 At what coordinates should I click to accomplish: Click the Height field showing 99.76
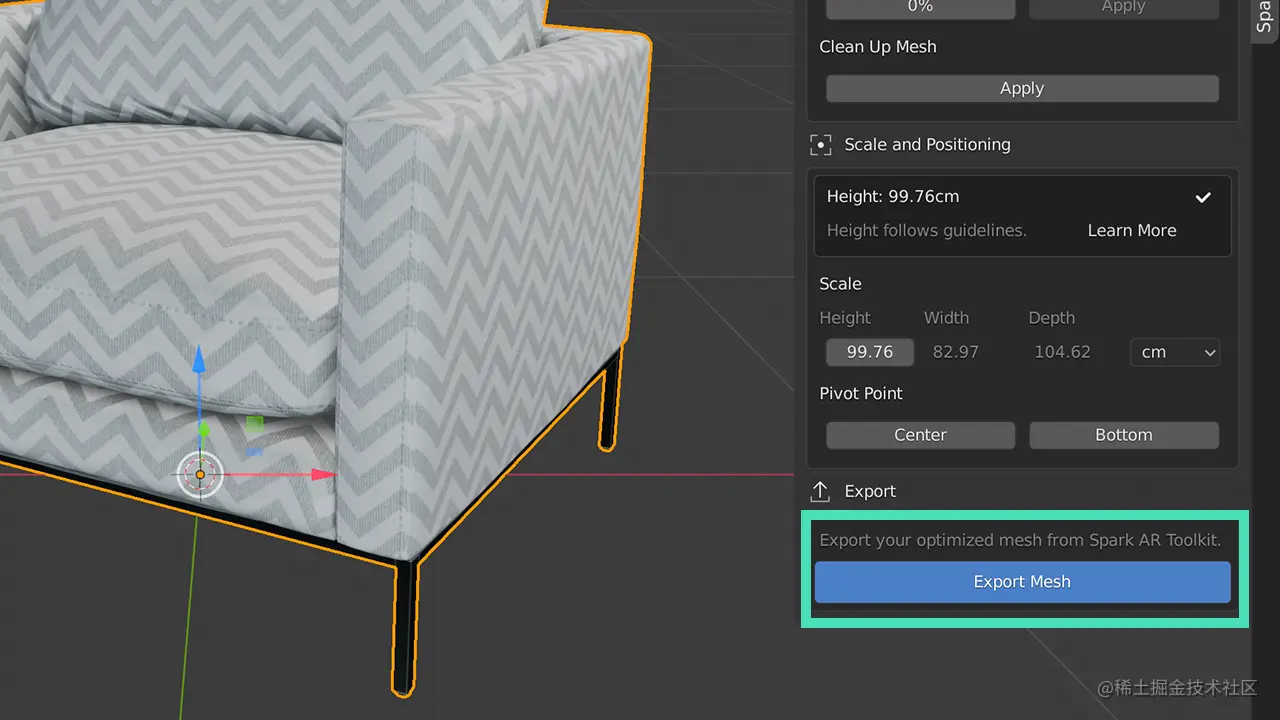[x=868, y=351]
